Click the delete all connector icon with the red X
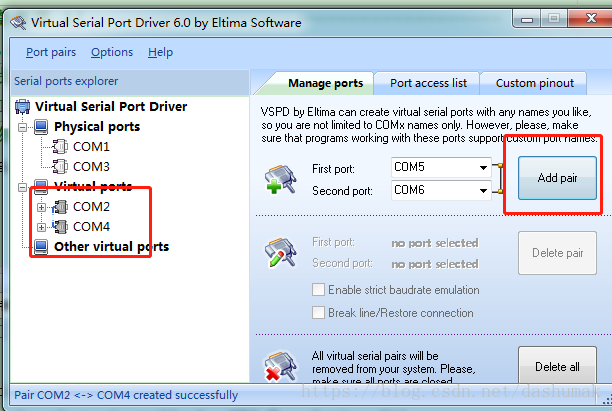 click(281, 366)
